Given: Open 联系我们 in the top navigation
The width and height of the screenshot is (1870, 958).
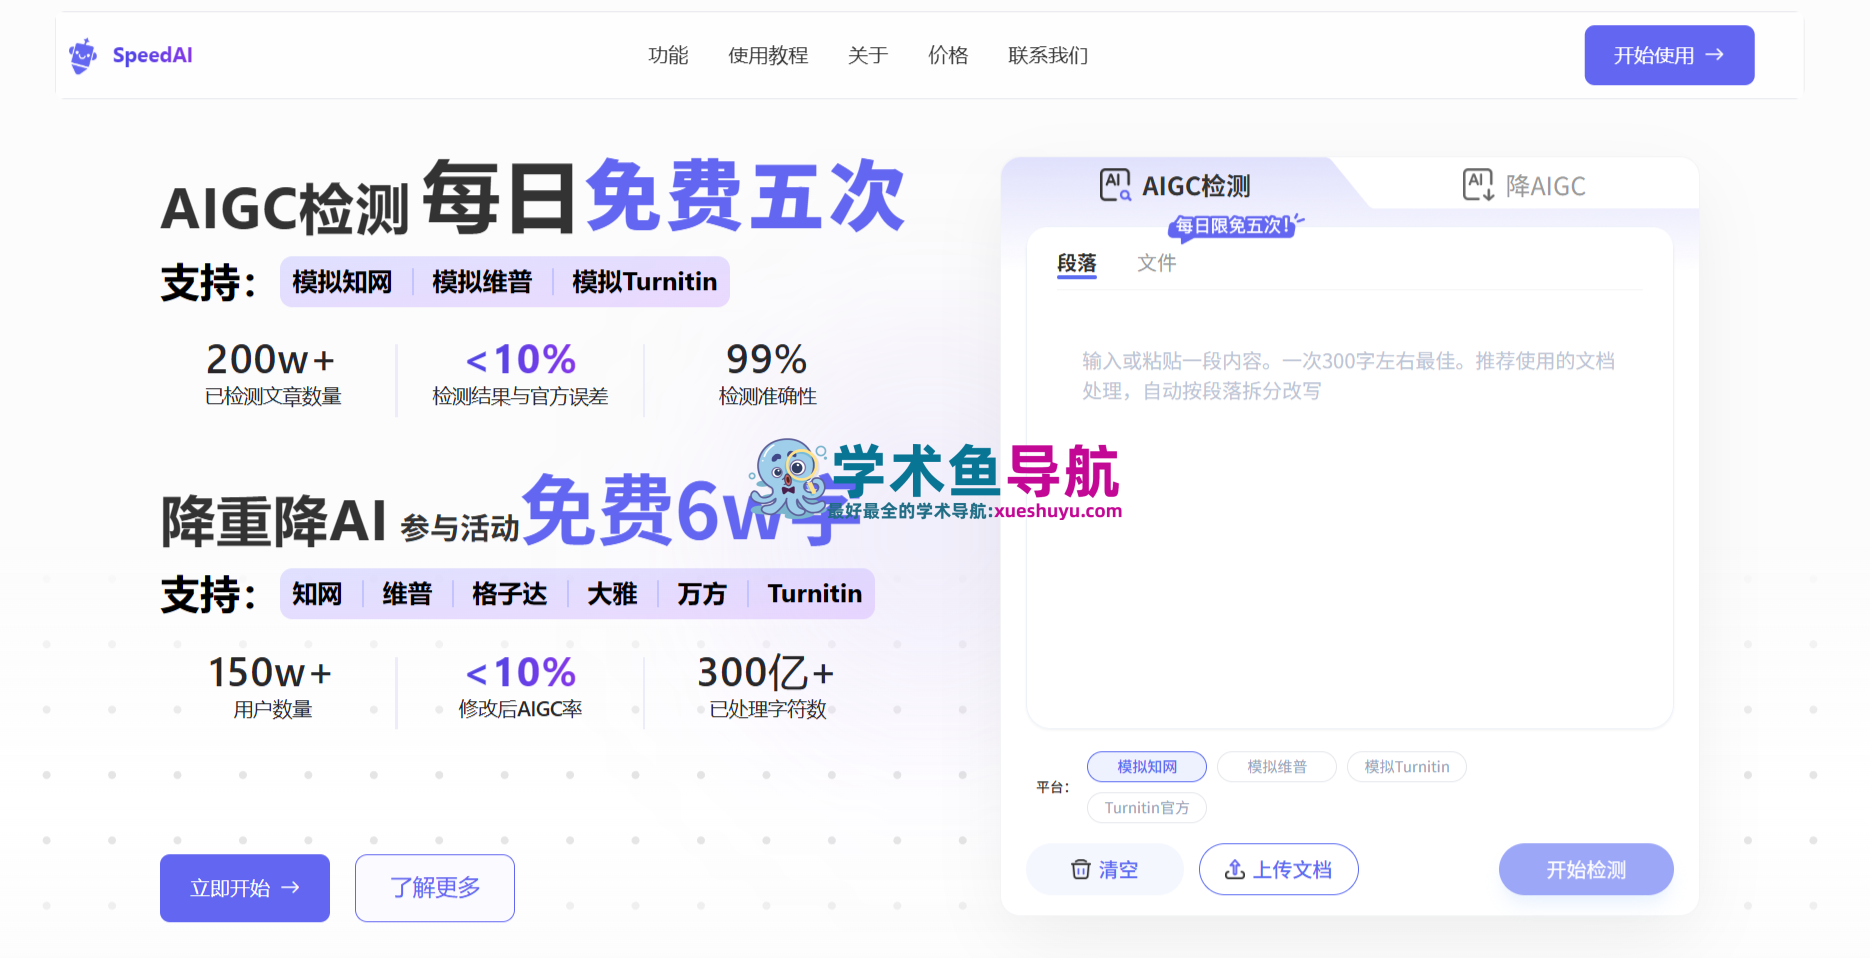Looking at the screenshot, I should [1048, 55].
